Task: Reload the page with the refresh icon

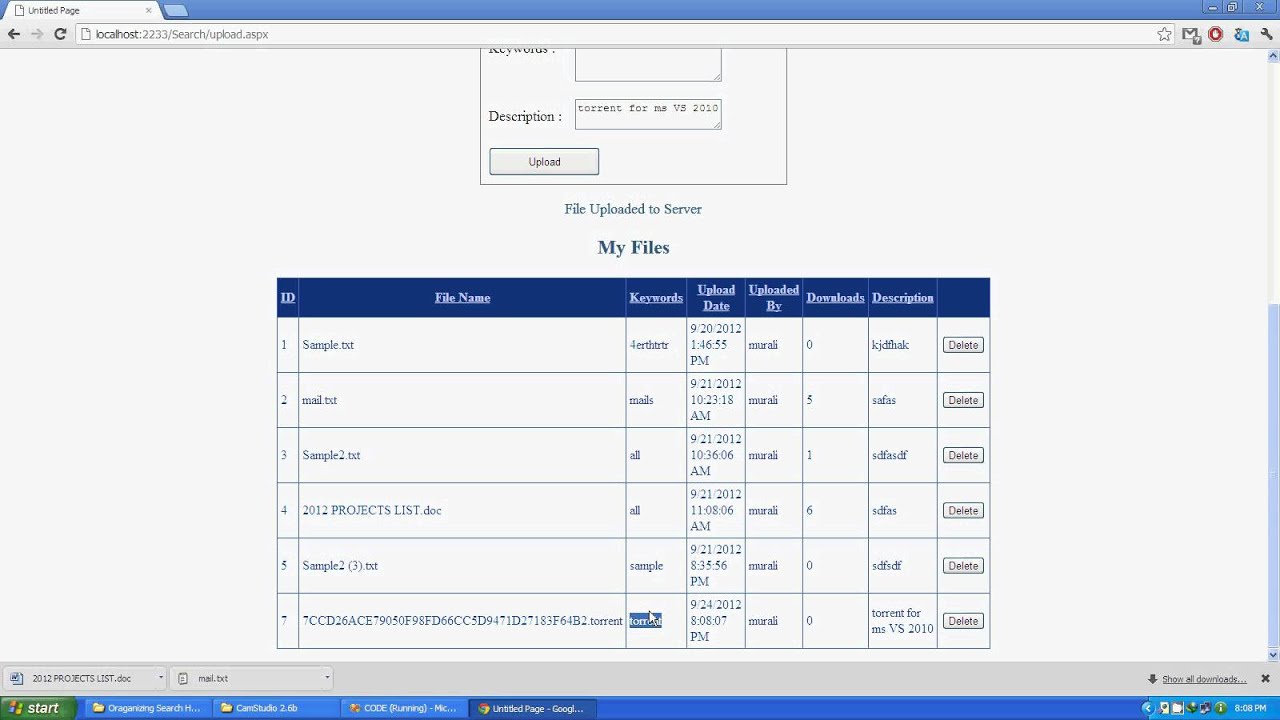Action: pyautogui.click(x=60, y=34)
